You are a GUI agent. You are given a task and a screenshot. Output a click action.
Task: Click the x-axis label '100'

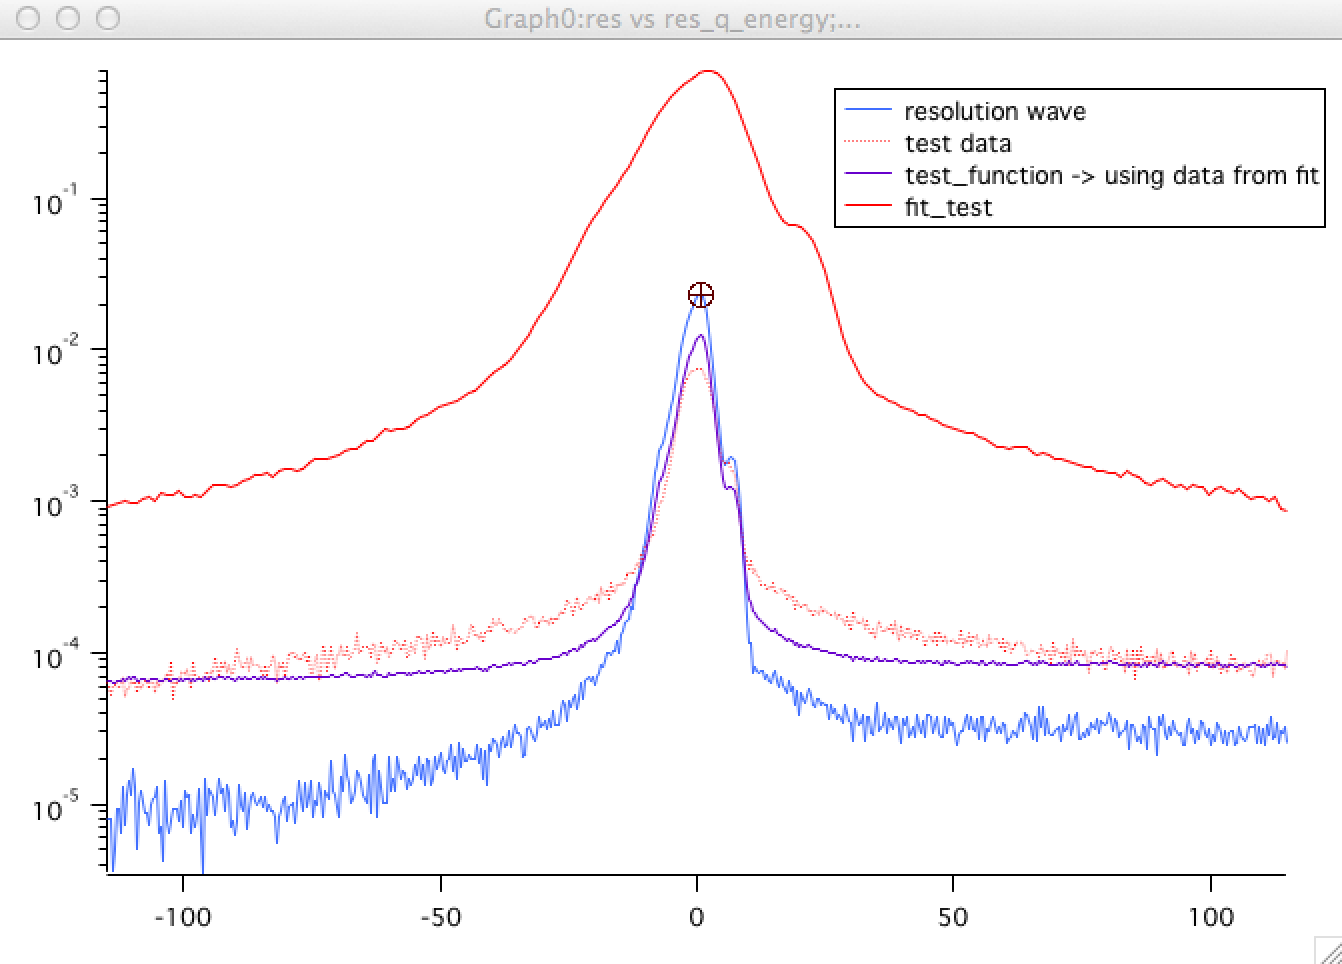tap(1211, 917)
